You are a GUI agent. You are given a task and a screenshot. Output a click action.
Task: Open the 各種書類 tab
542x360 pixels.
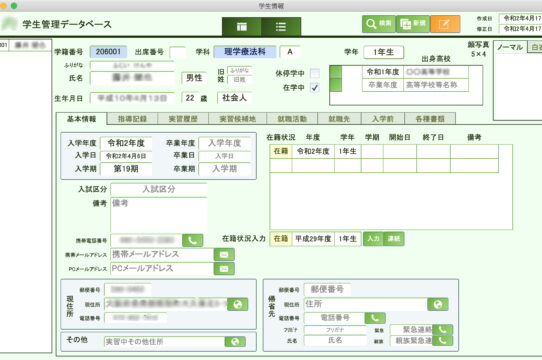tap(430, 119)
